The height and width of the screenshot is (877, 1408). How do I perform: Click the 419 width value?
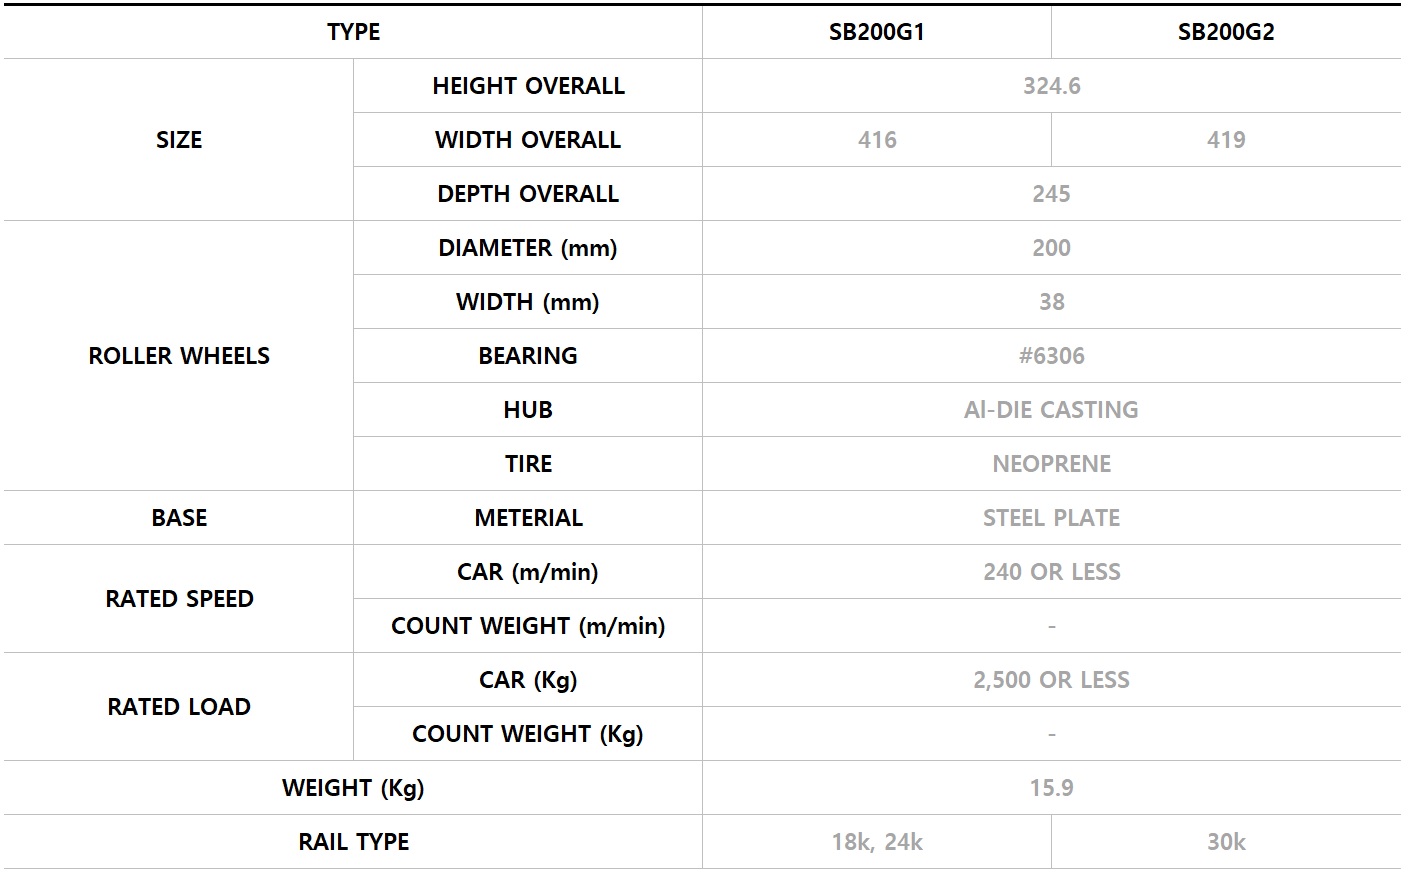(x=1226, y=140)
